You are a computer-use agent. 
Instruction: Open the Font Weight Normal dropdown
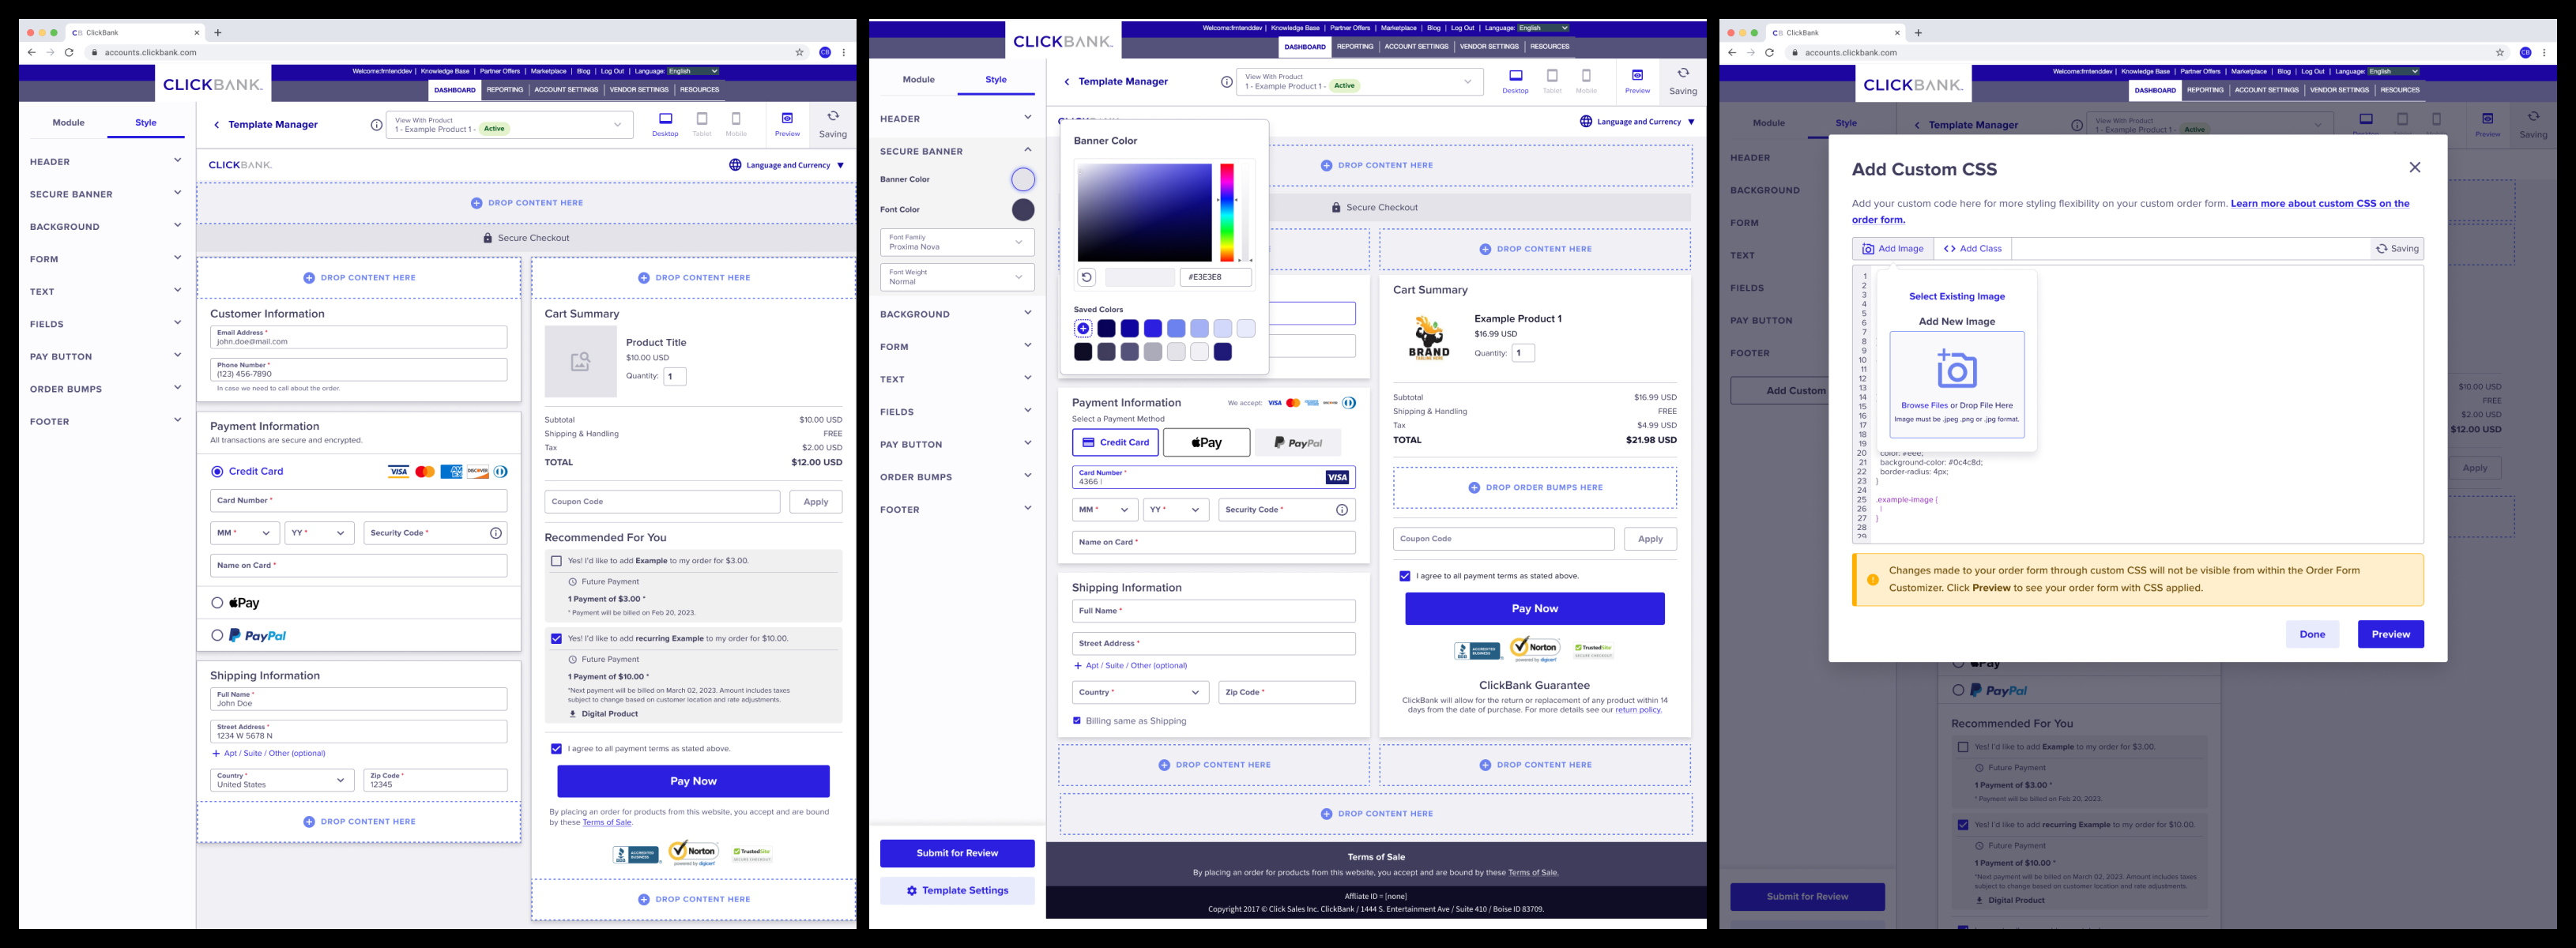pyautogui.click(x=957, y=277)
